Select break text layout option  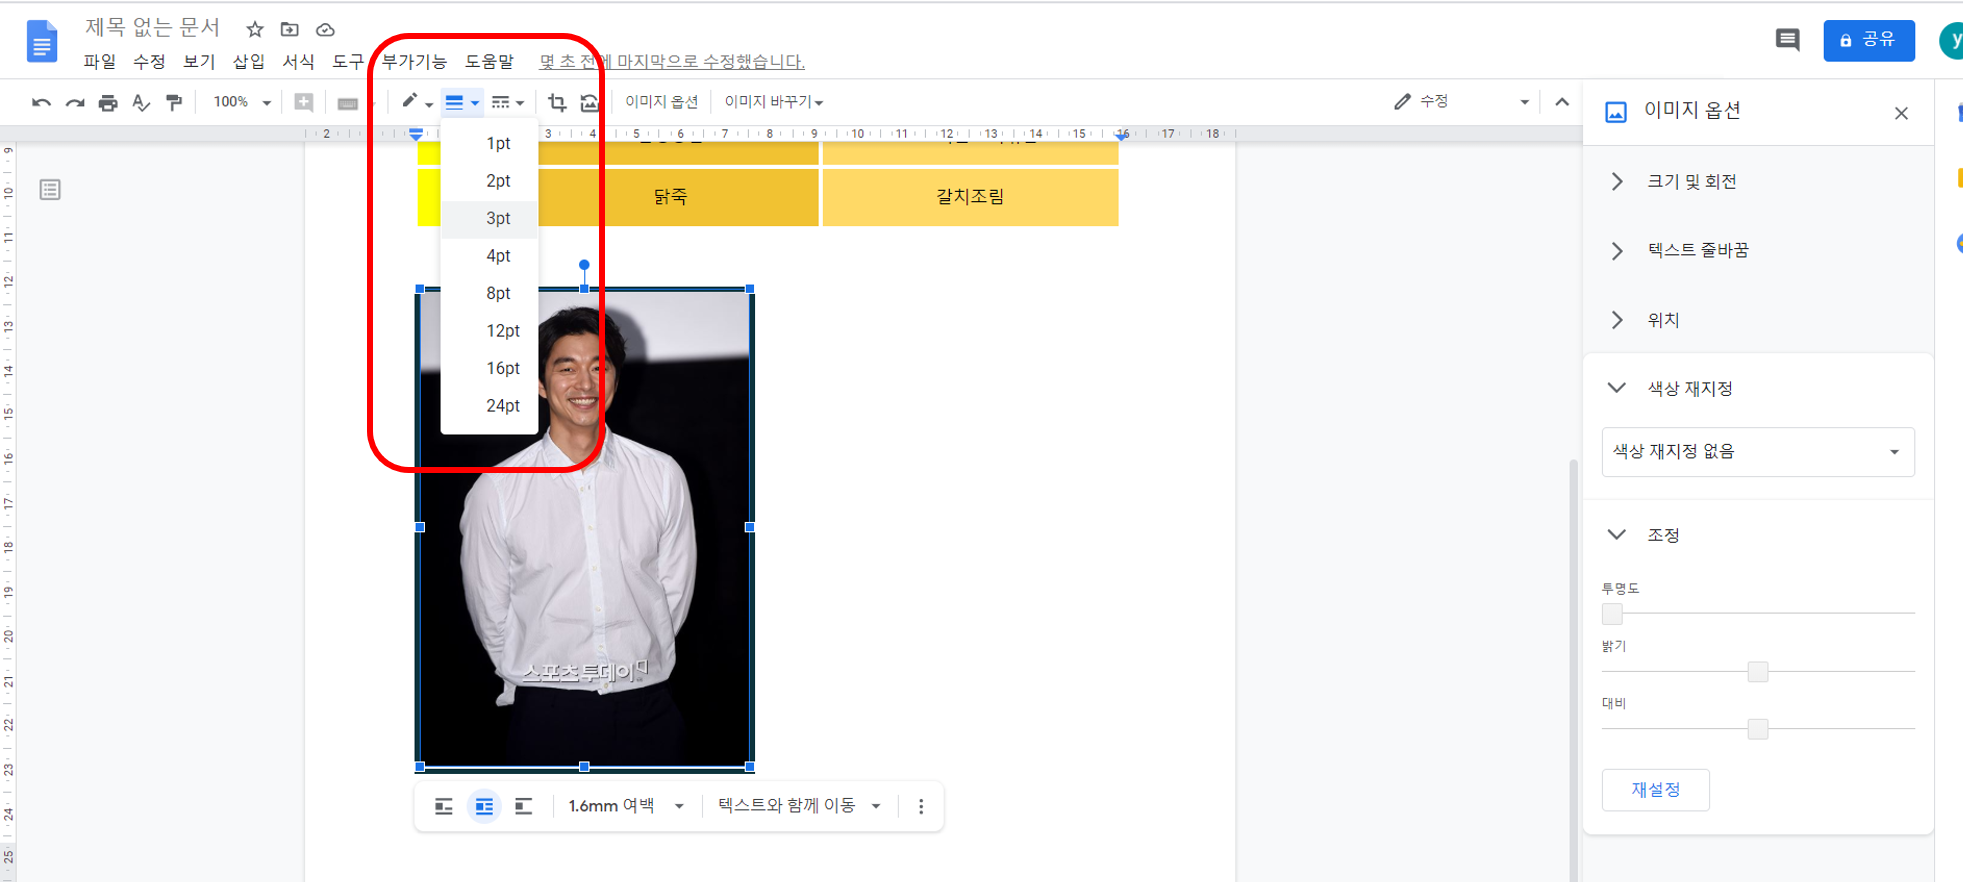pos(523,806)
